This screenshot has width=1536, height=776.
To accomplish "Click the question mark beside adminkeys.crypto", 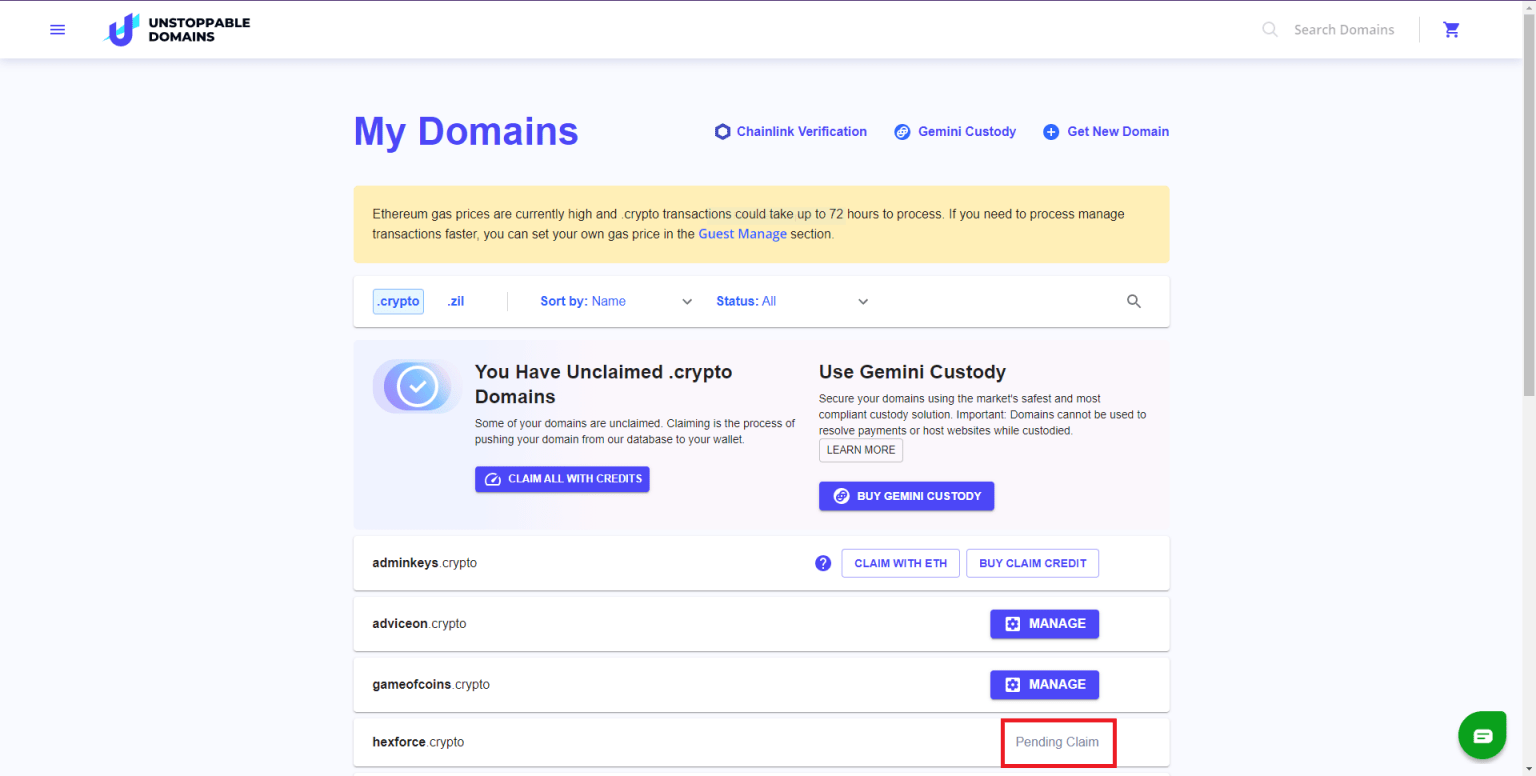I will pyautogui.click(x=822, y=563).
